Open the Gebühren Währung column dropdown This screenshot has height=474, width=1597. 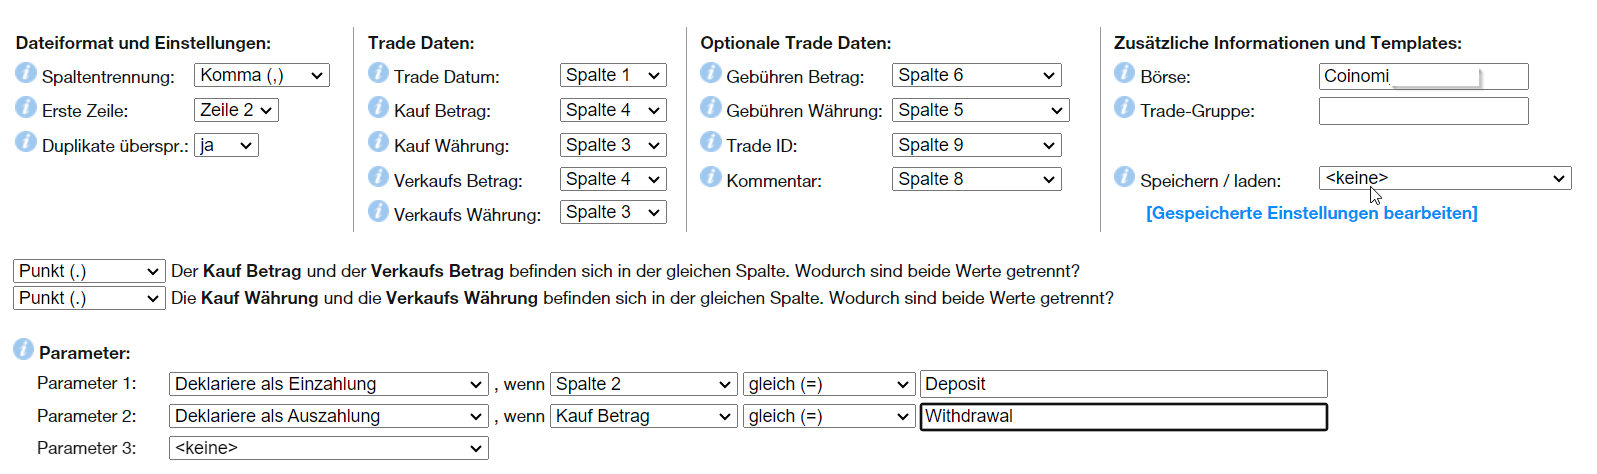click(980, 110)
